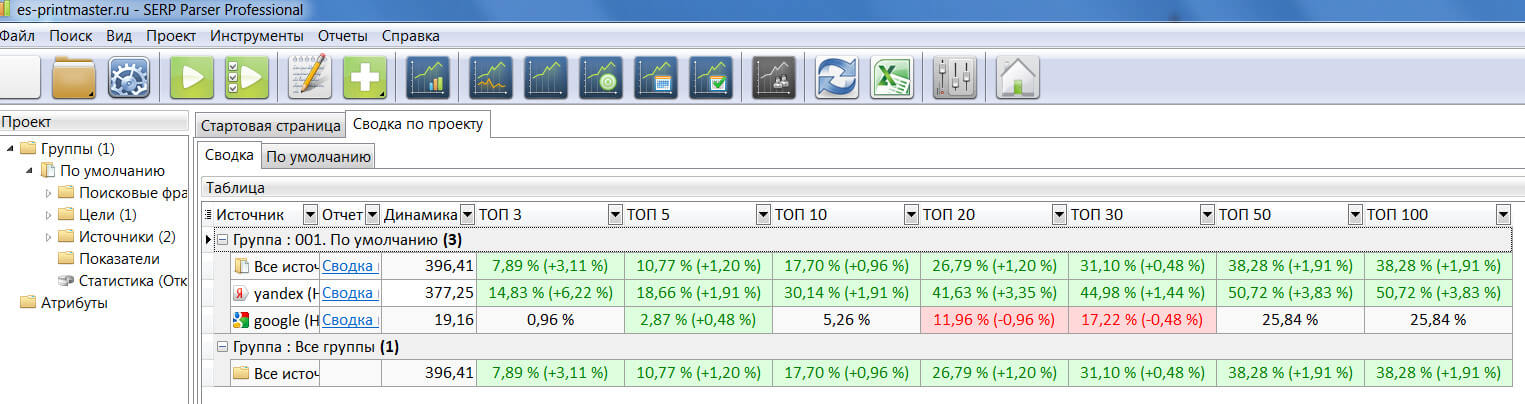Start parsing with green play button

[x=192, y=77]
